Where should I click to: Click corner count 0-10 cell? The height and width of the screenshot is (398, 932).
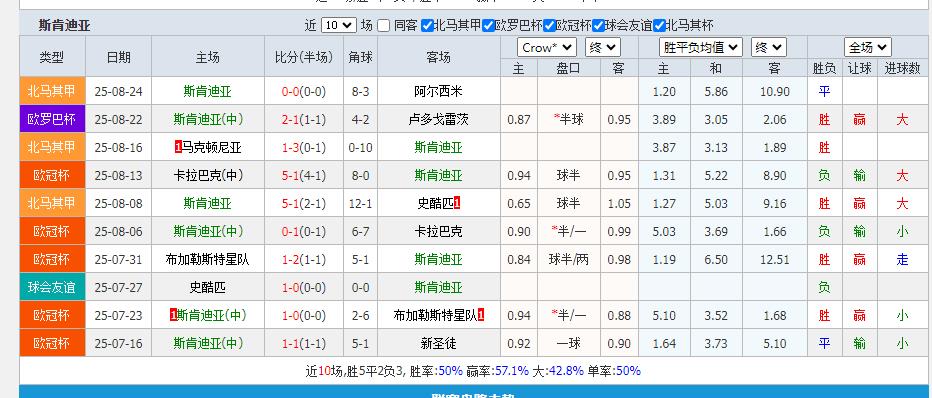[x=361, y=147]
